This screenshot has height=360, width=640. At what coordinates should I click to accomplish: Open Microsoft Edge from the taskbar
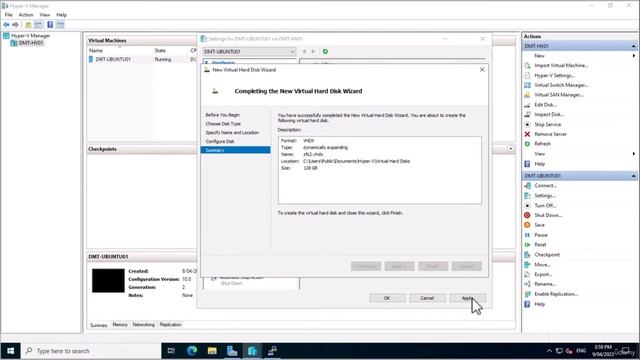192,351
